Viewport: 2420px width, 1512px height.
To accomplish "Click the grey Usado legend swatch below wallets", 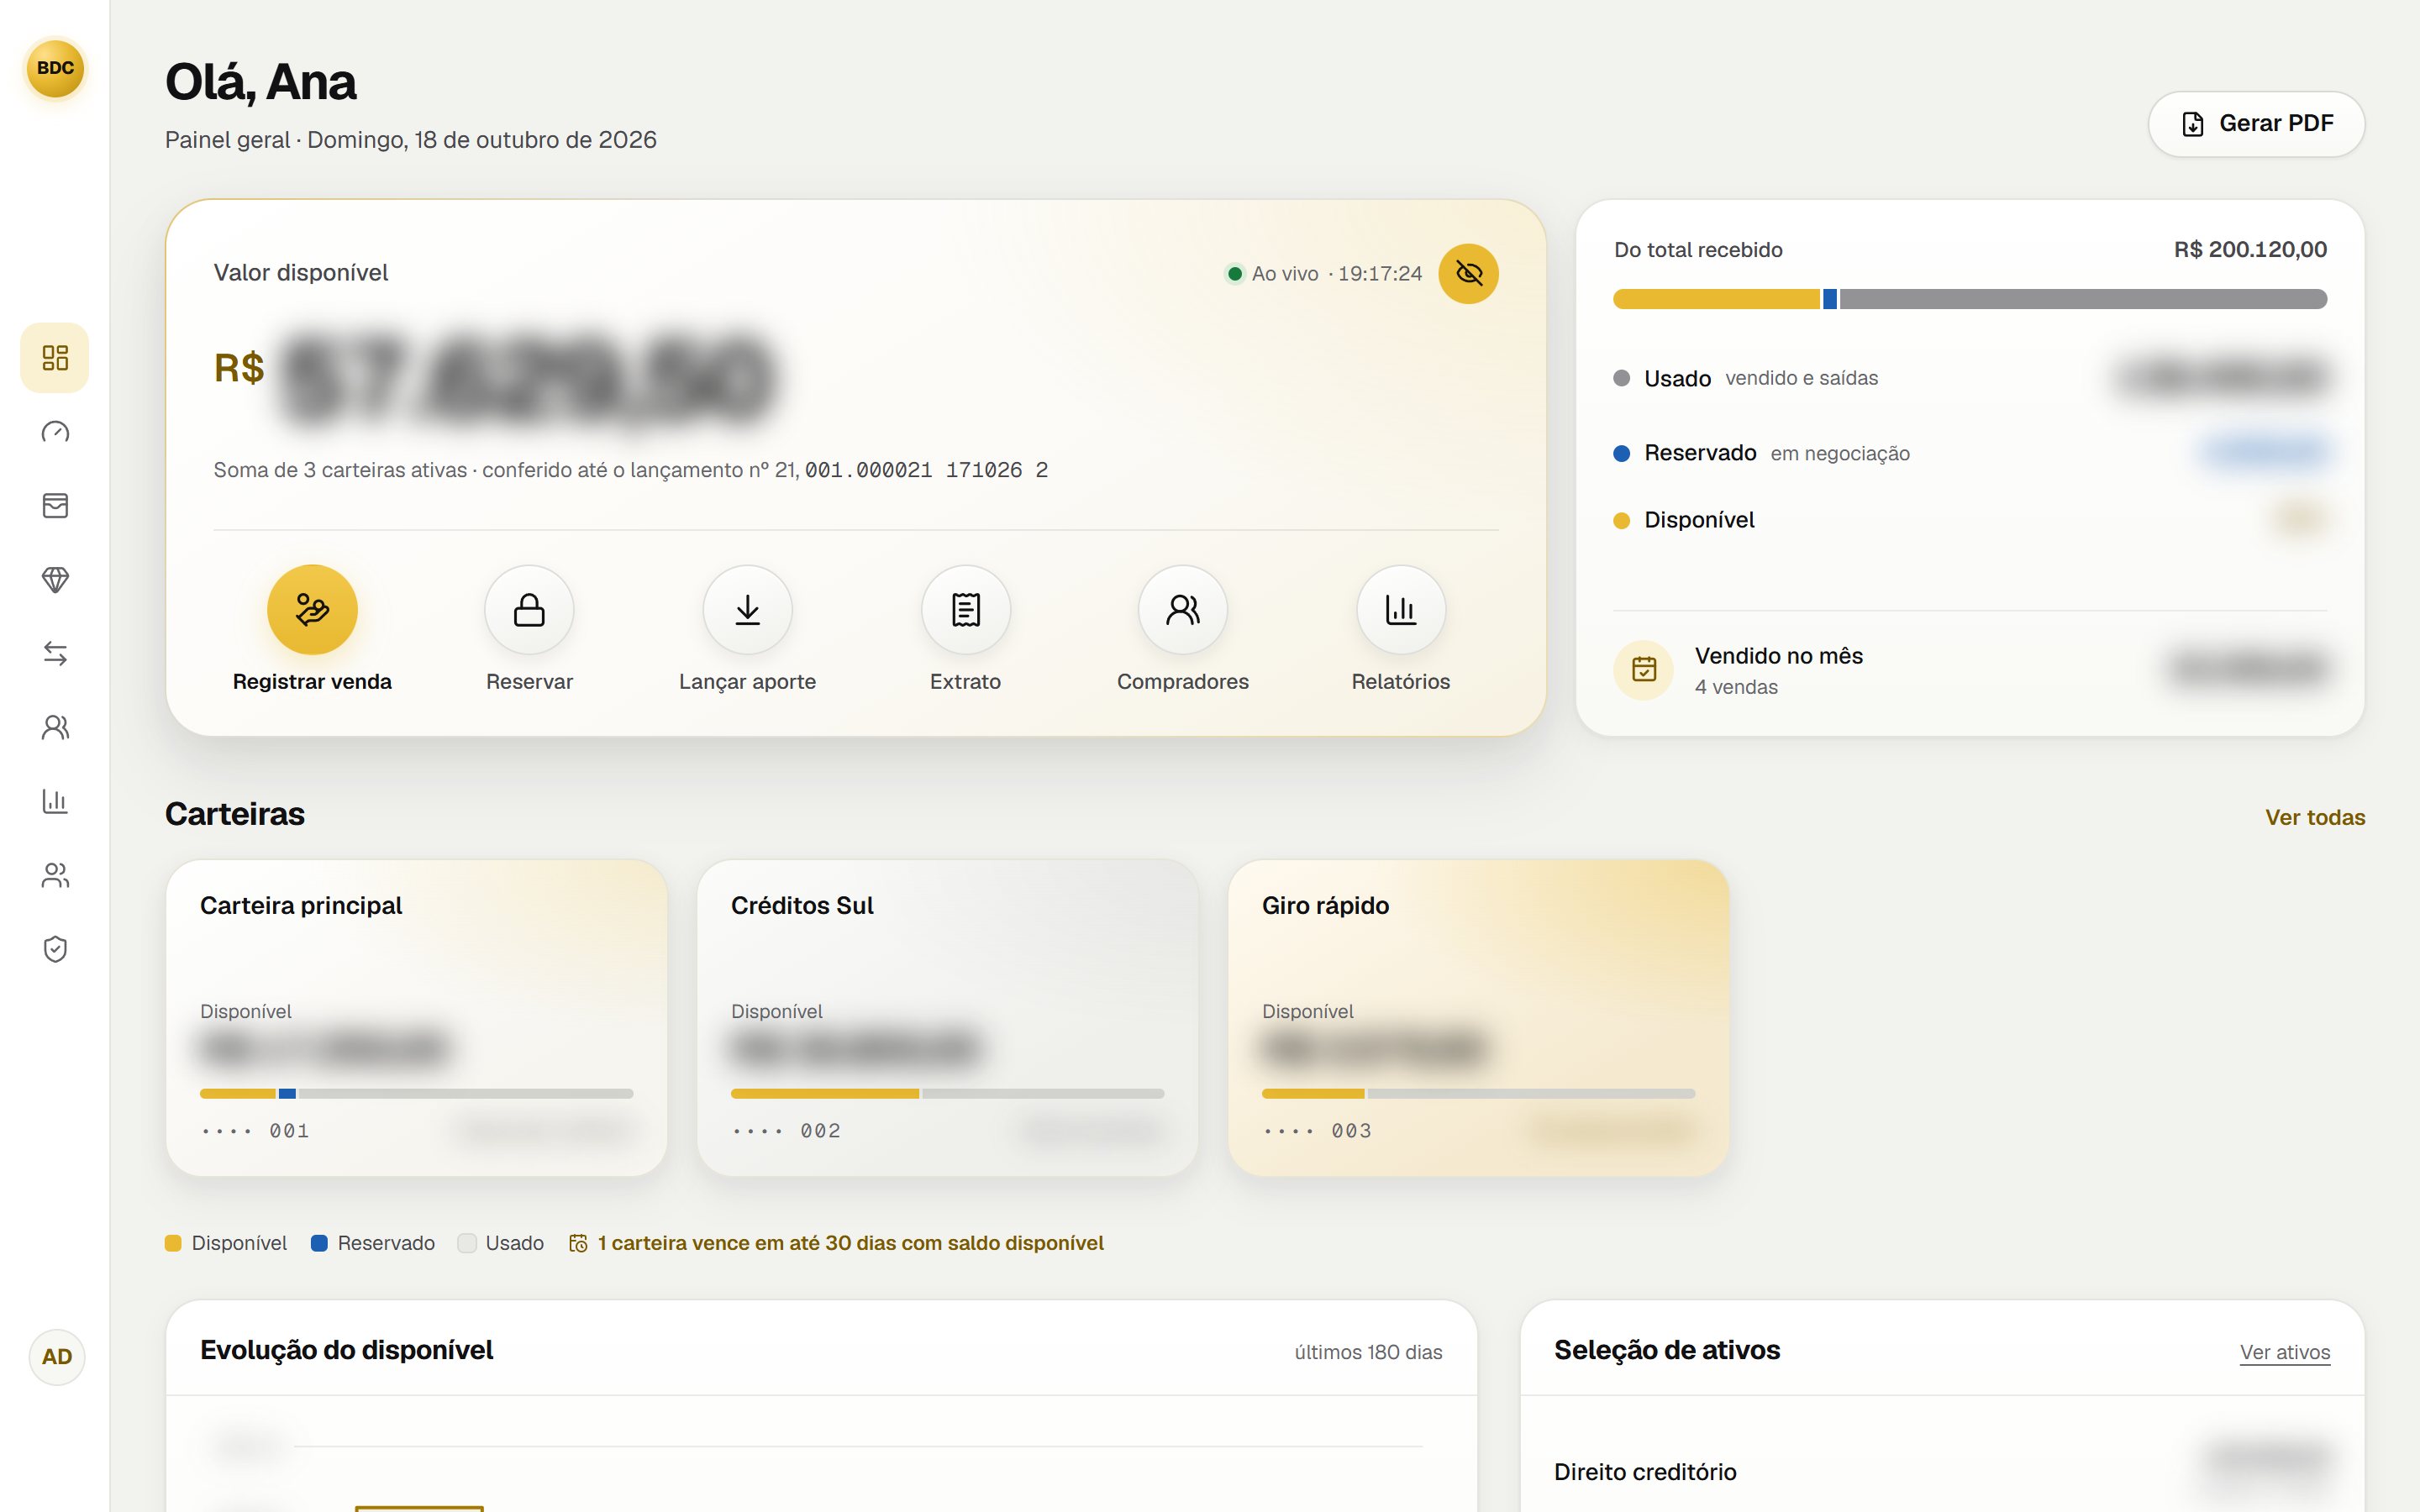I will pos(467,1243).
